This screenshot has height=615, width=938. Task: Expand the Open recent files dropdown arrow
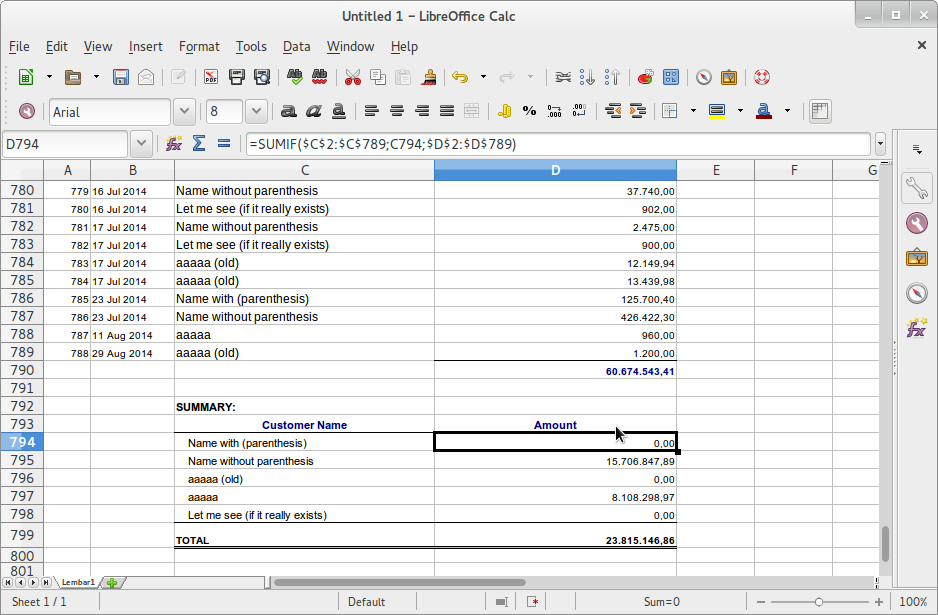point(96,77)
